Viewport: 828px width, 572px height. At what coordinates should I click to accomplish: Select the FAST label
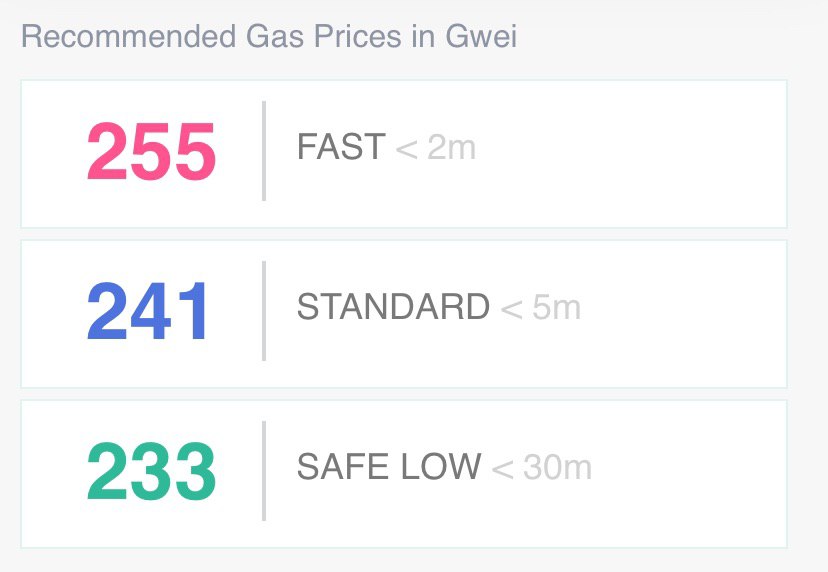click(341, 146)
